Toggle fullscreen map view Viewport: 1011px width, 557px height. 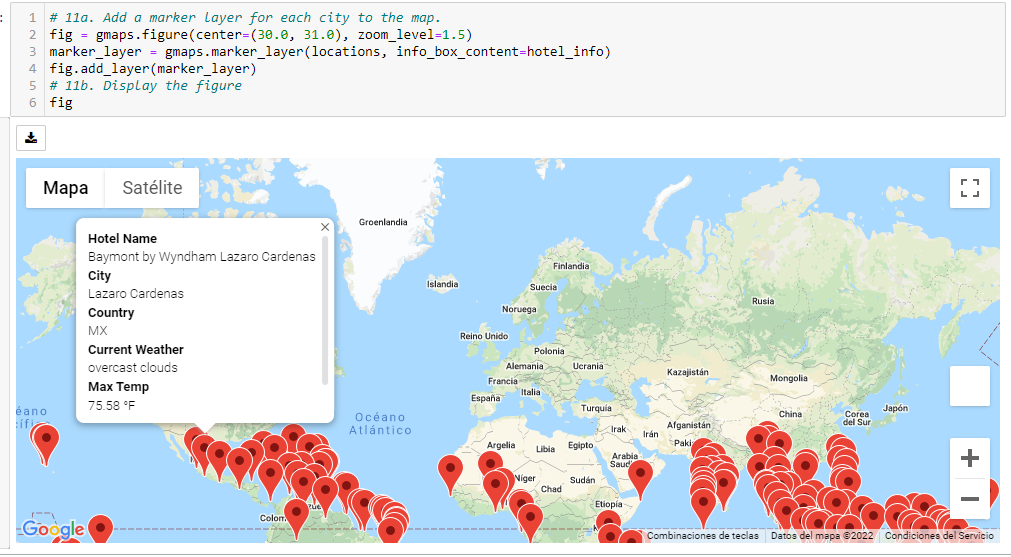coord(969,188)
